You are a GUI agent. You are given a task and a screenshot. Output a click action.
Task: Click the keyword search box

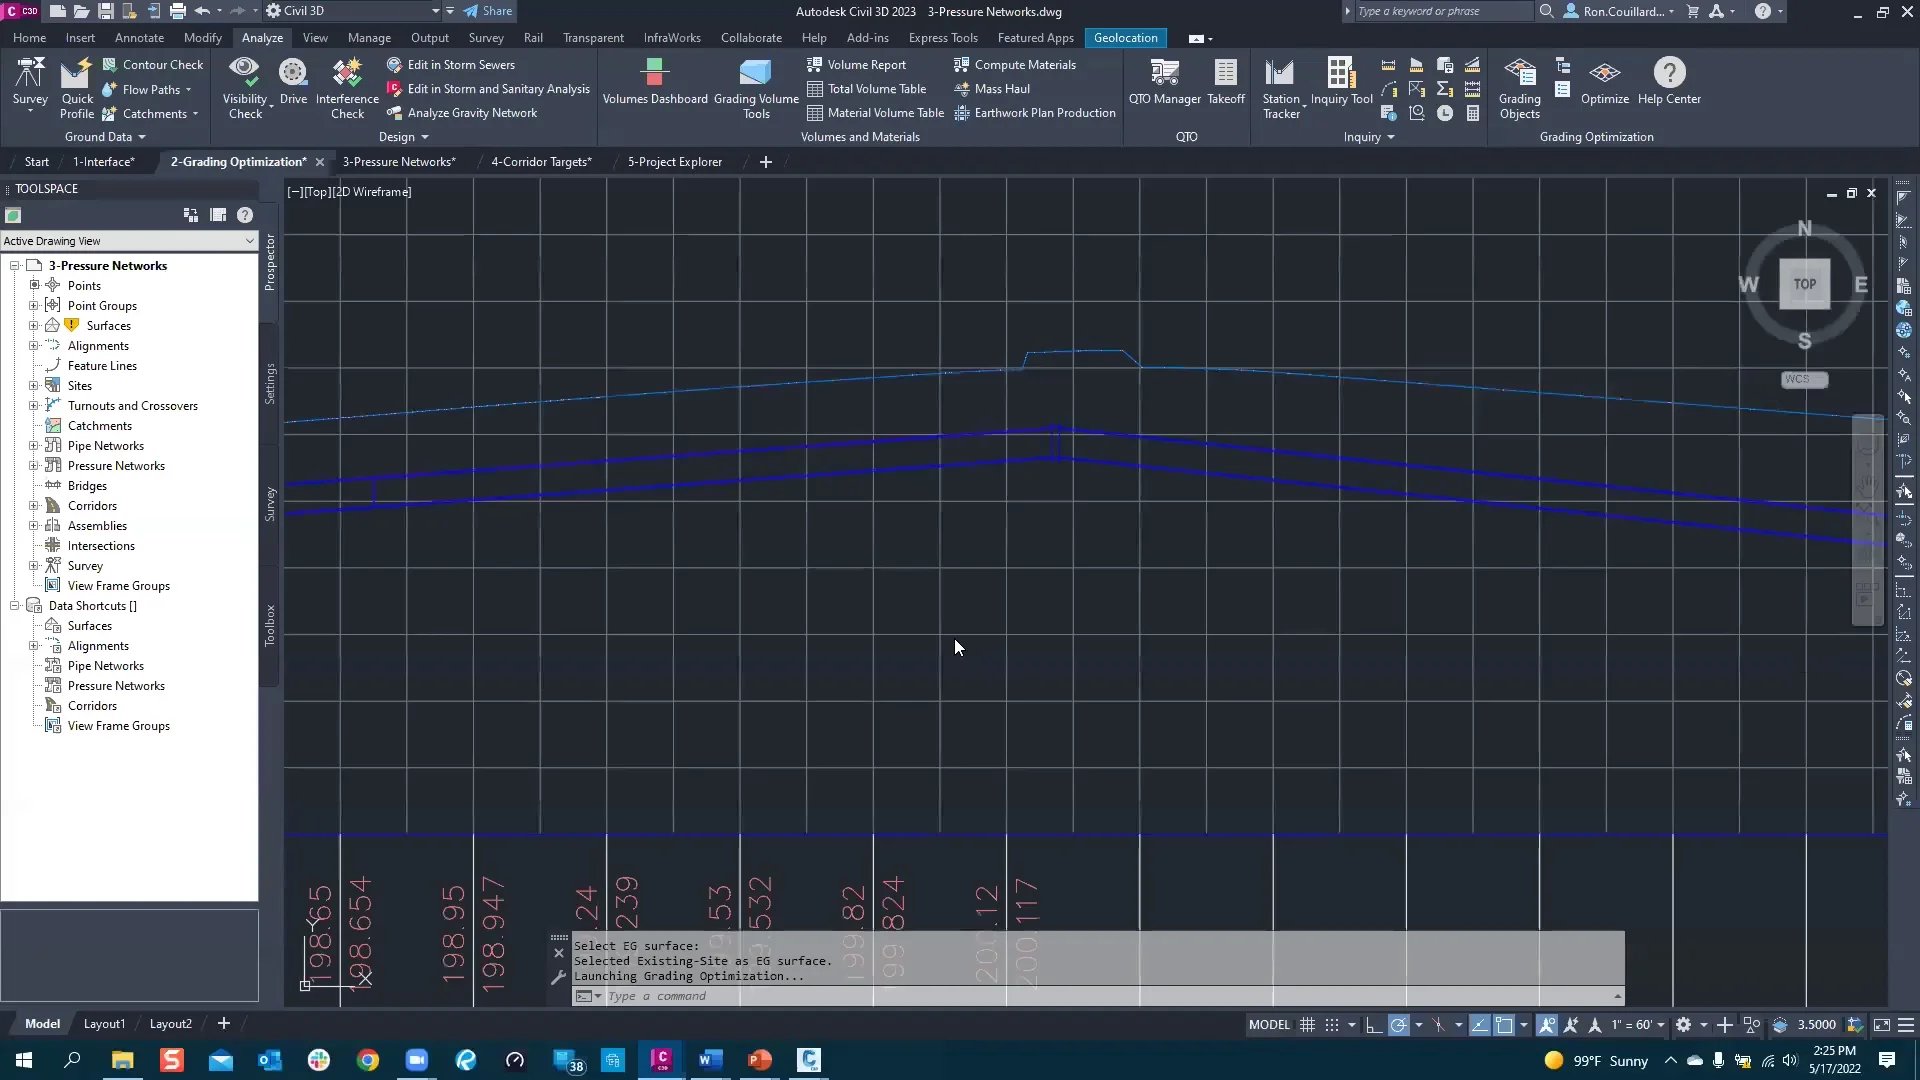[1442, 11]
